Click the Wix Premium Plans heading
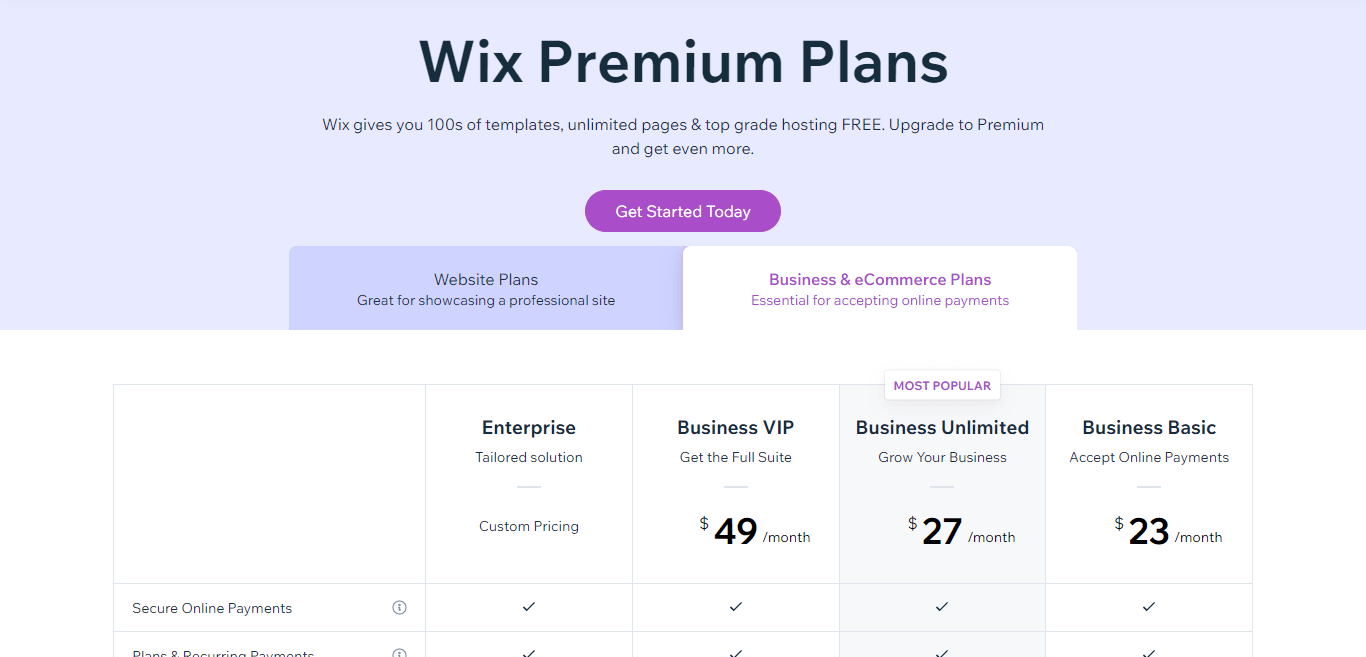Screen dimensions: 1366x657 [x=683, y=62]
